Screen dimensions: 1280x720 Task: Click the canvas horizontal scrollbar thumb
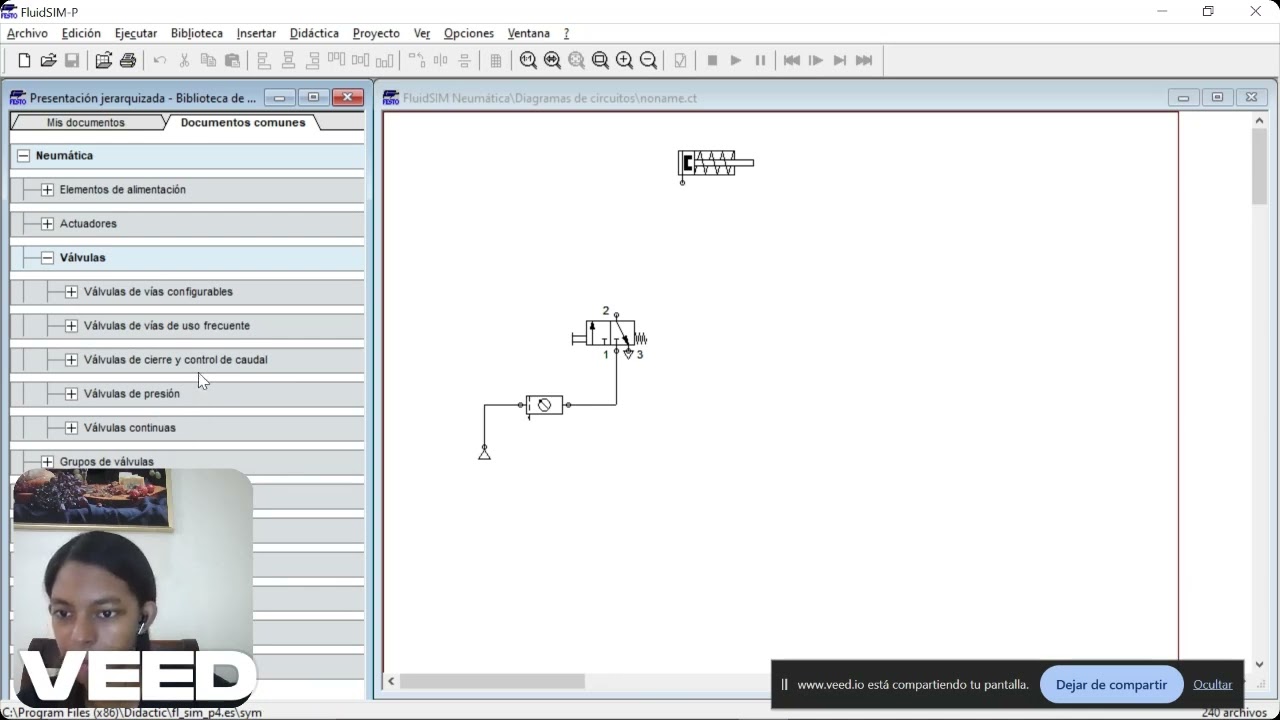point(492,681)
